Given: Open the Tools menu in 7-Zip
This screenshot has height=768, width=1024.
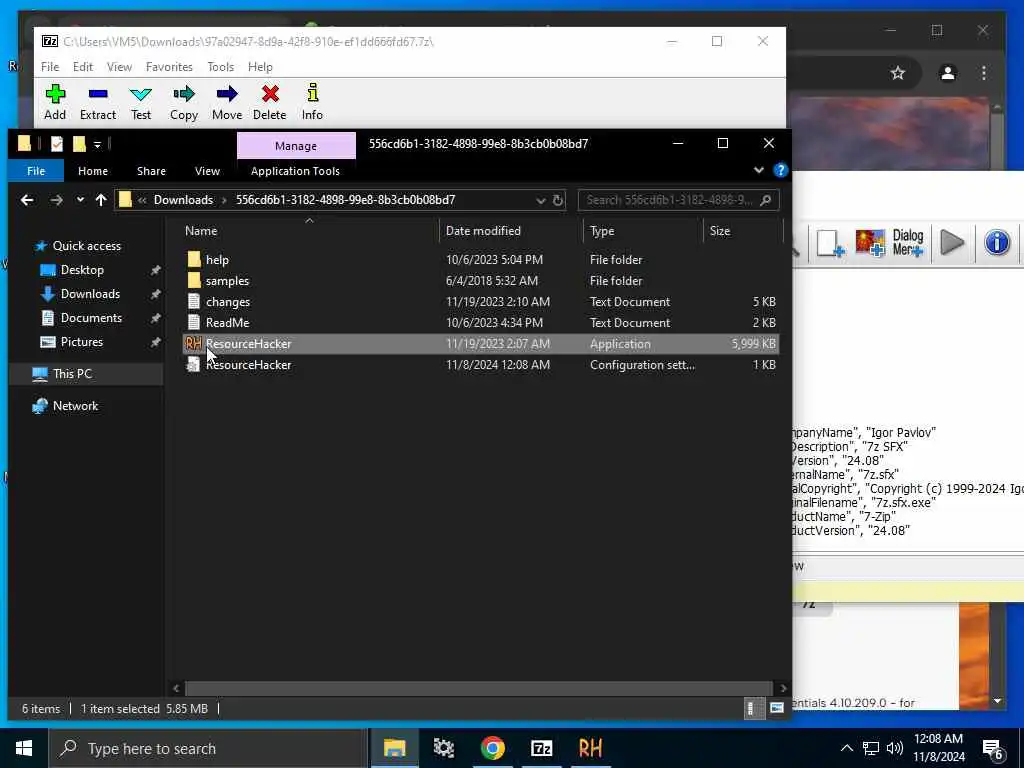Looking at the screenshot, I should [221, 67].
